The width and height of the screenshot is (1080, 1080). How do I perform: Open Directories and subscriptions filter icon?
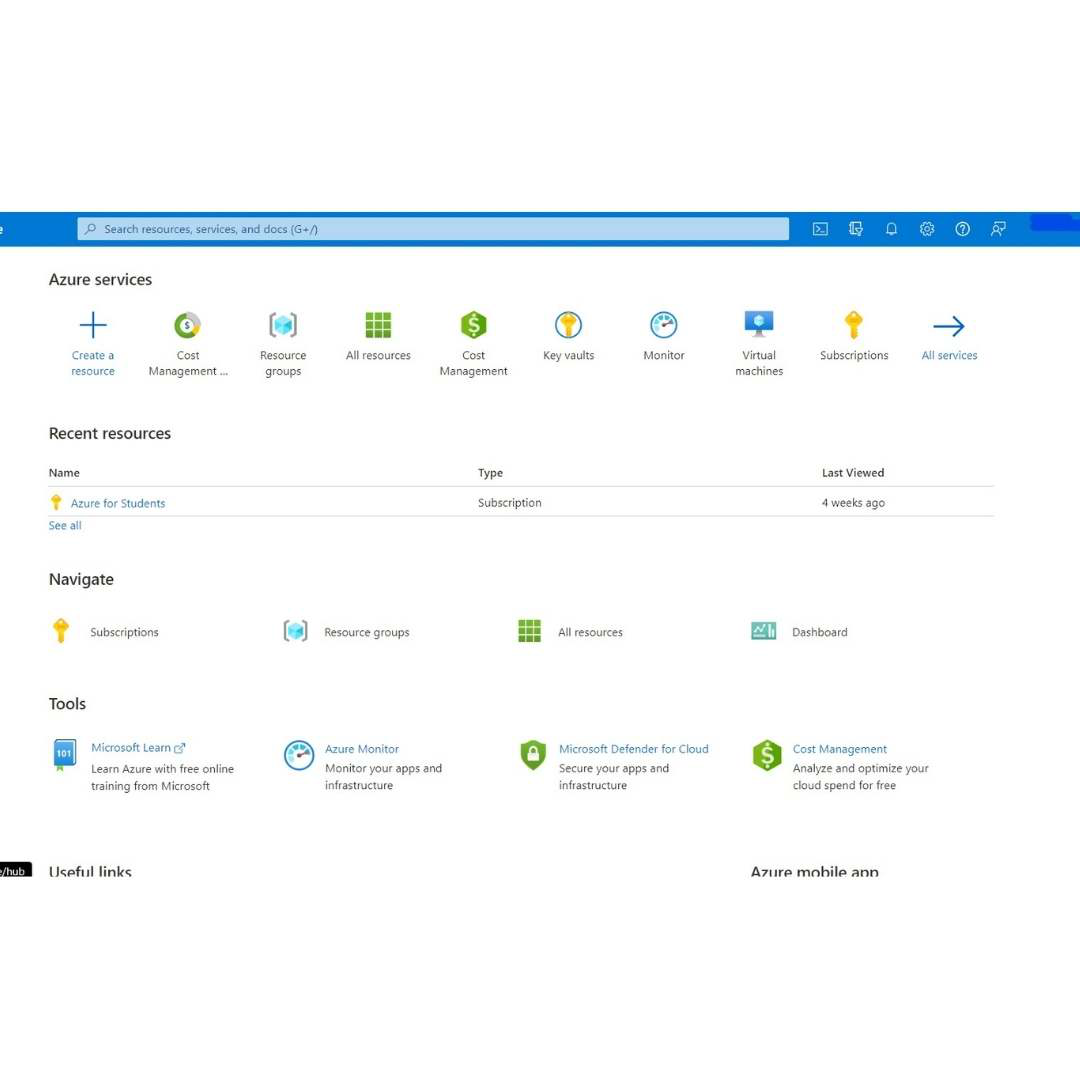coord(855,229)
